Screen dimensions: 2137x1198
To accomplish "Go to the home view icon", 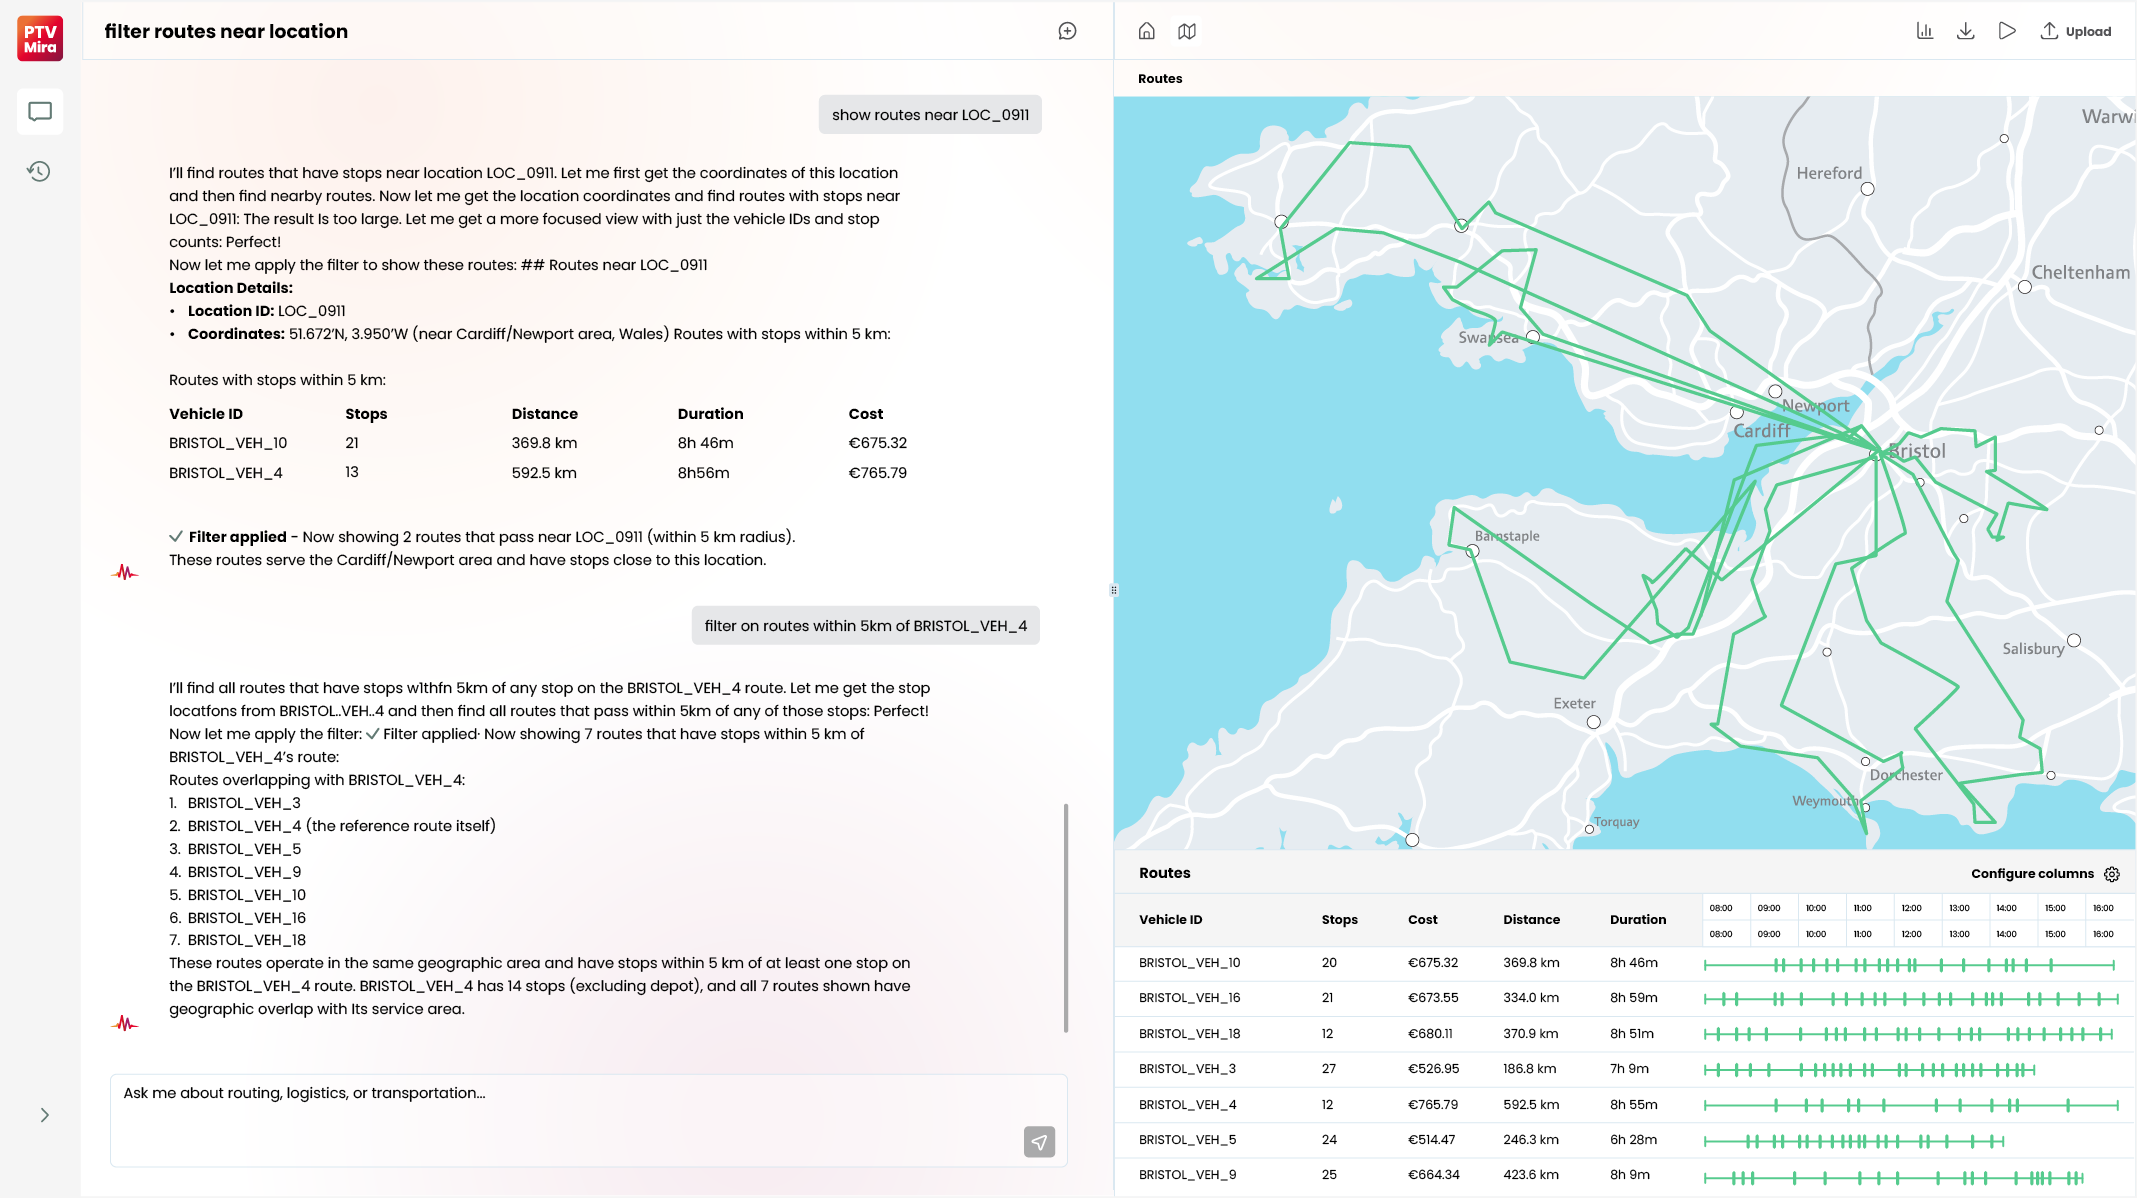I will (1146, 31).
